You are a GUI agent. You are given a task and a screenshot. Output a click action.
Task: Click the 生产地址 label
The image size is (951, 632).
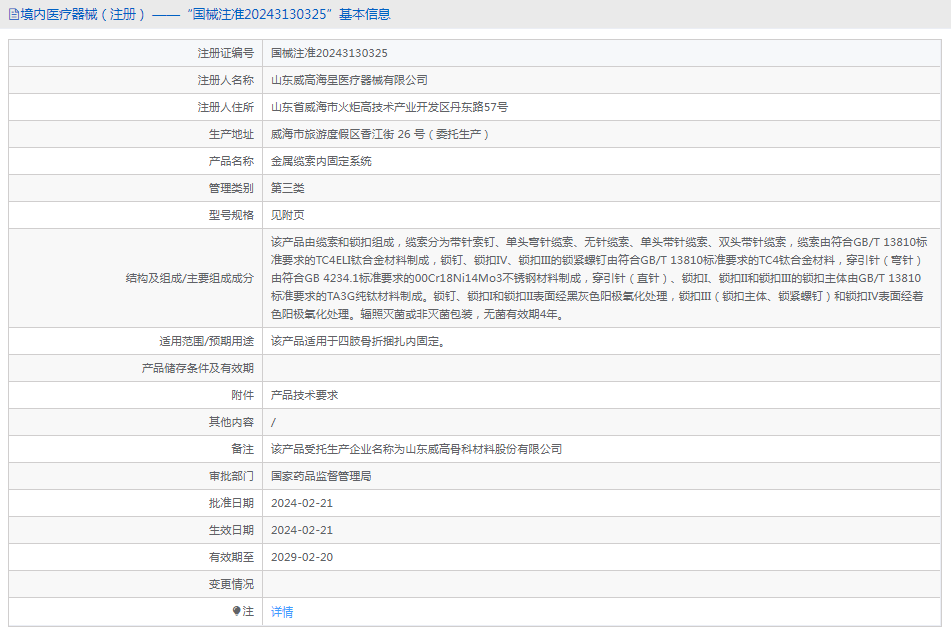[231, 134]
